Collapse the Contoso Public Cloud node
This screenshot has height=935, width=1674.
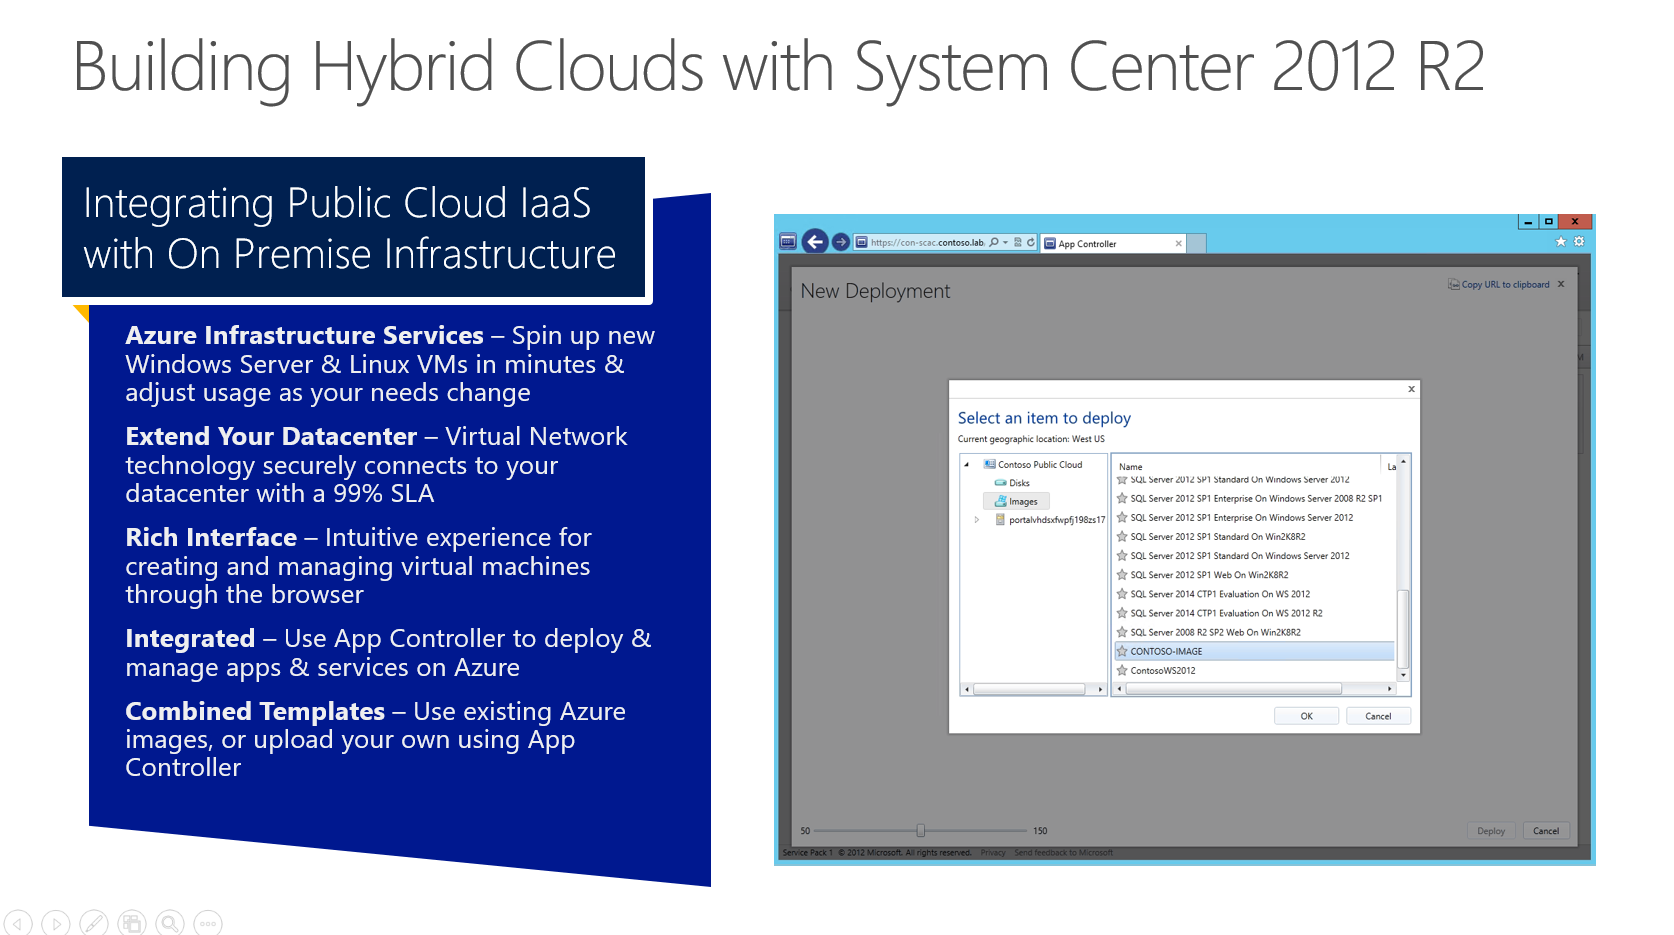(x=966, y=465)
